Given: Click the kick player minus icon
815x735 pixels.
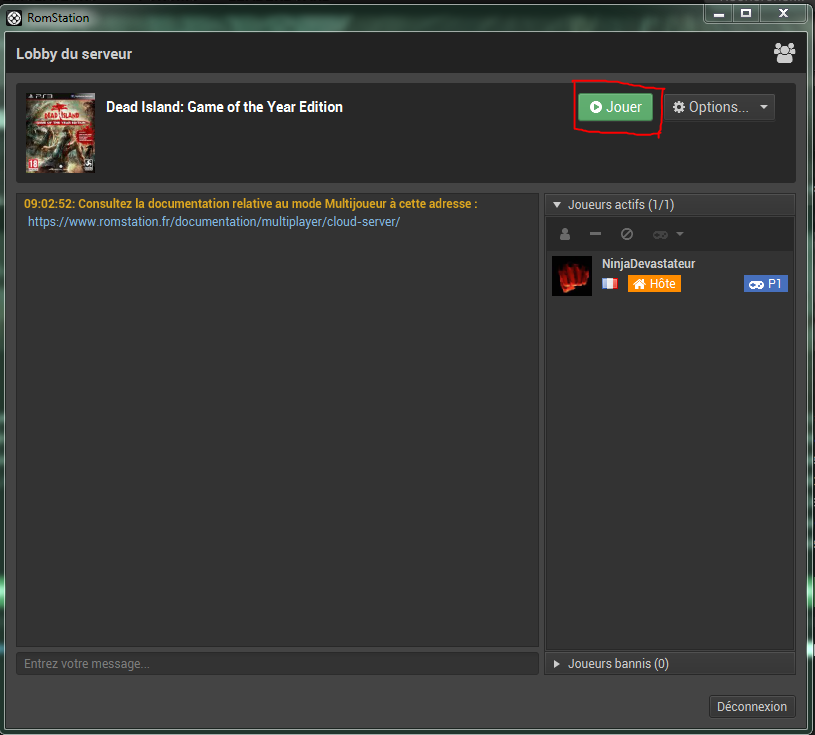Looking at the screenshot, I should (595, 234).
